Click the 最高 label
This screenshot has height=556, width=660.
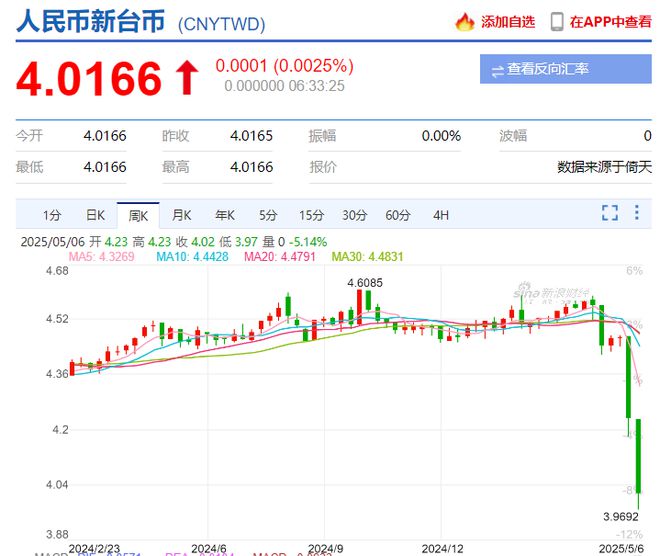pos(176,167)
